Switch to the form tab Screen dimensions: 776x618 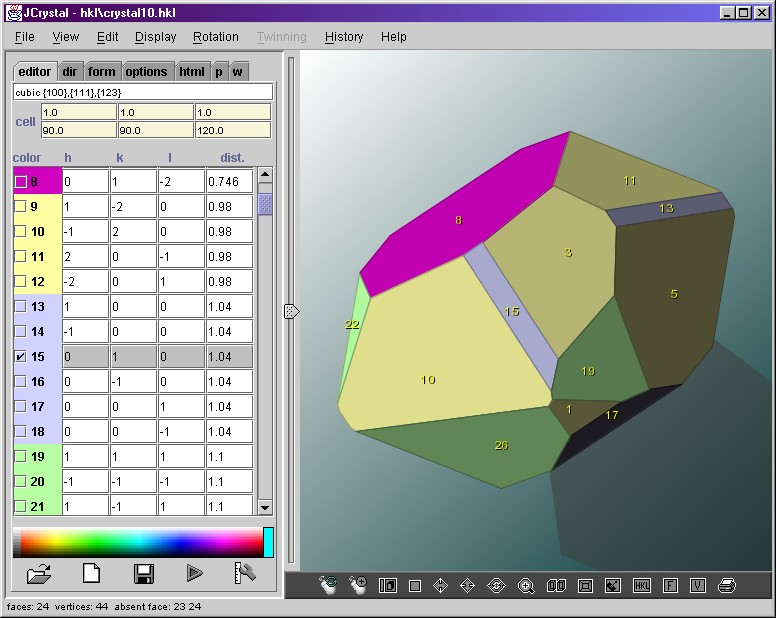pos(101,72)
